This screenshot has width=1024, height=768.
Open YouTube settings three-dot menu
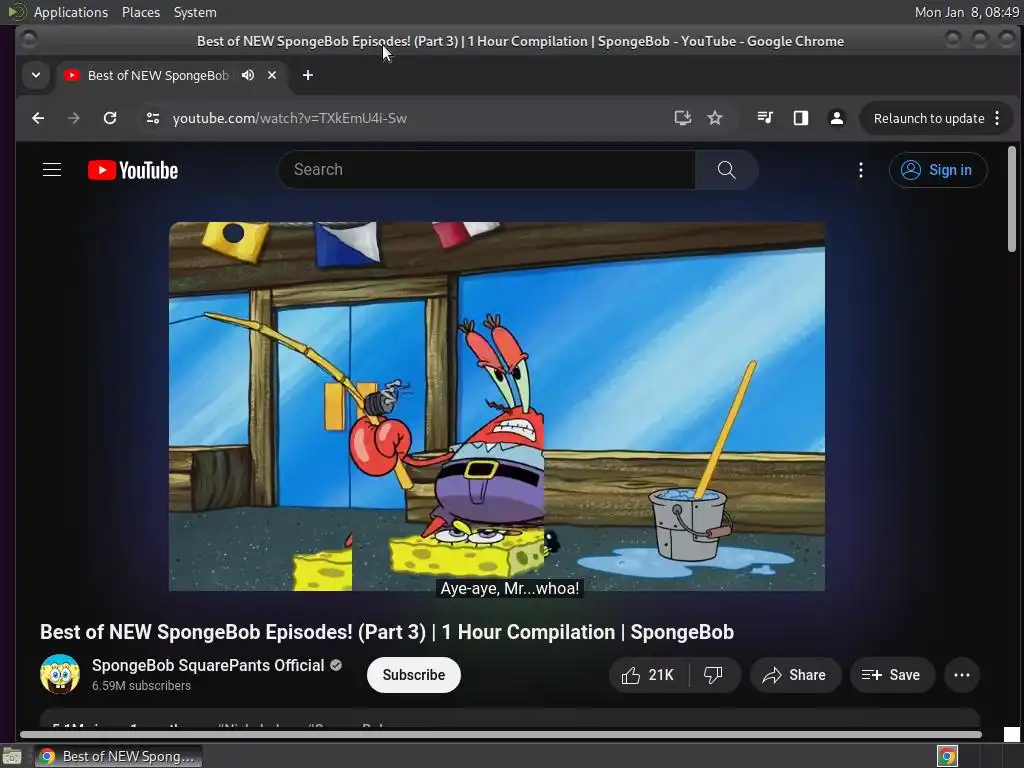click(861, 170)
